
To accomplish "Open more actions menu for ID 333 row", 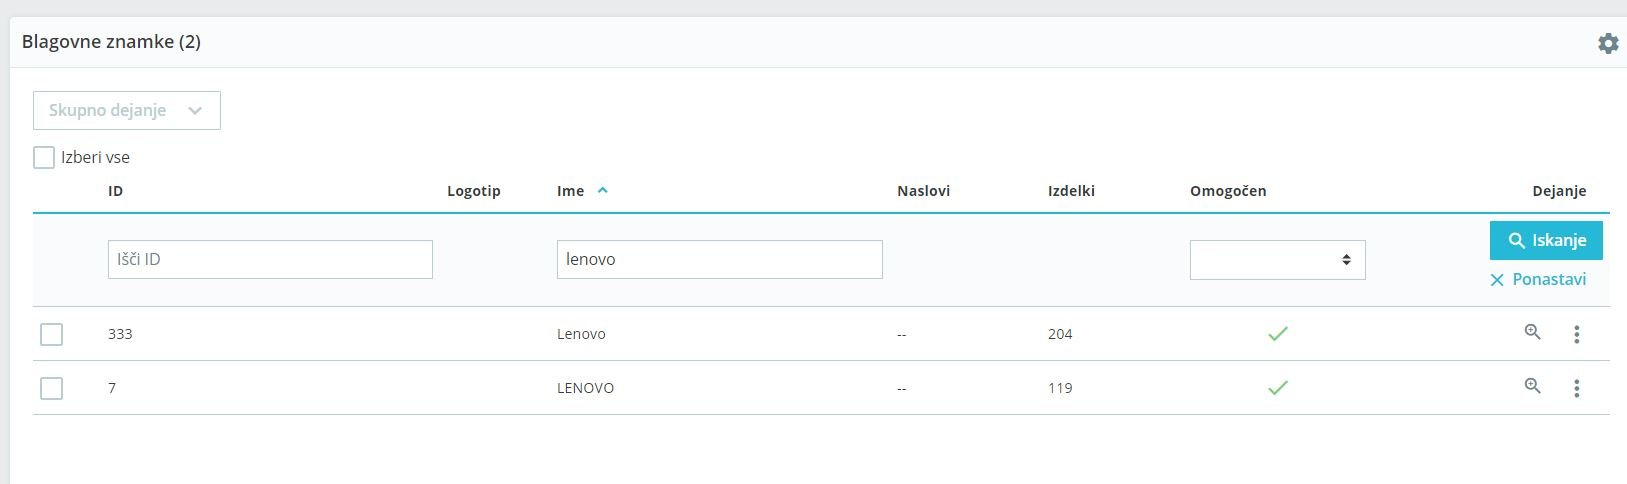I will point(1576,334).
